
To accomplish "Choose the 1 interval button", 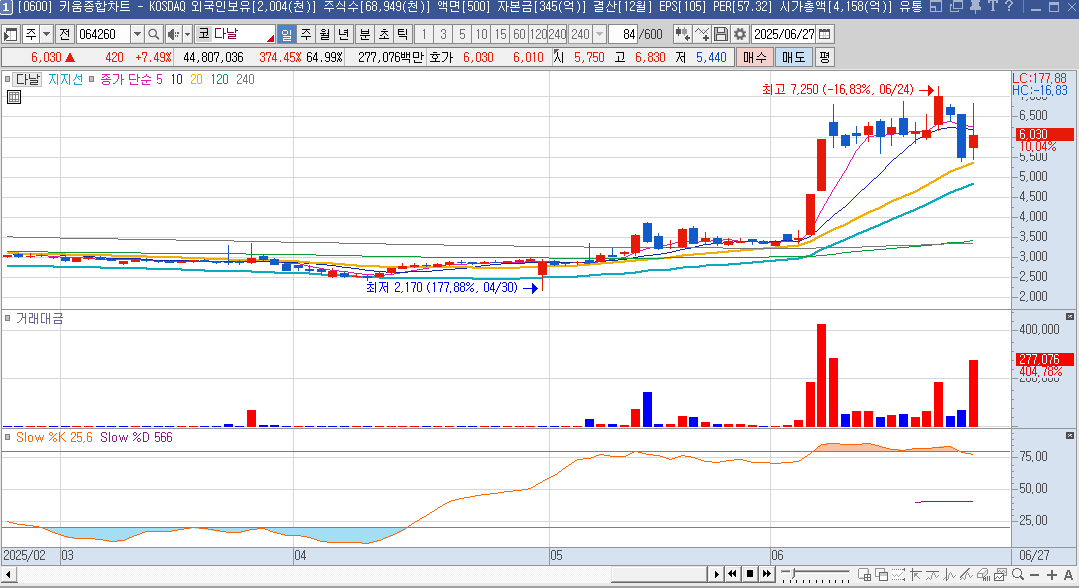I will (424, 34).
